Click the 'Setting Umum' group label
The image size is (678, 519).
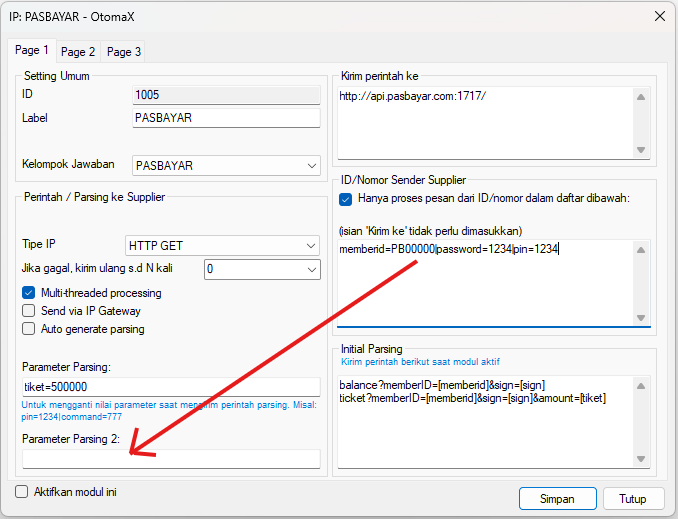[57, 76]
